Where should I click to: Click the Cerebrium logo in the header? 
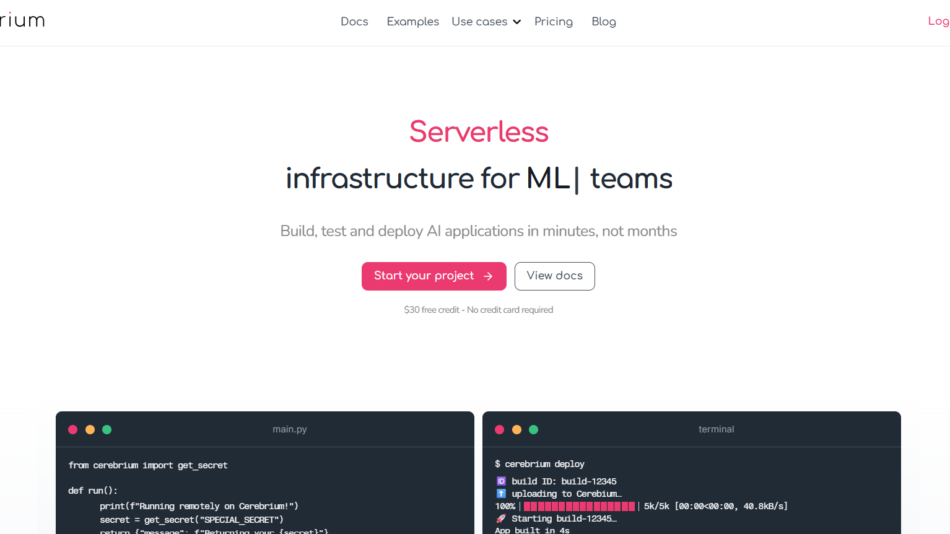click(x=21, y=21)
